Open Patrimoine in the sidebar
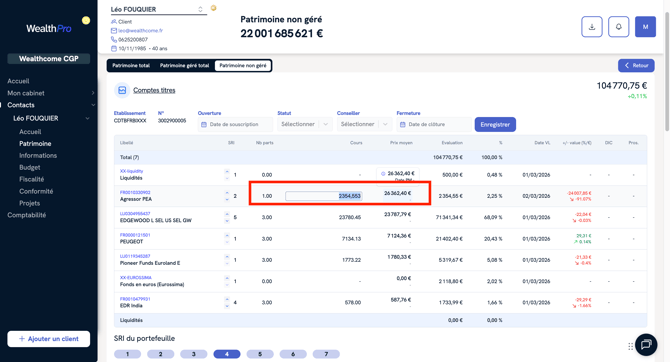Image resolution: width=670 pixels, height=362 pixels. click(x=35, y=144)
